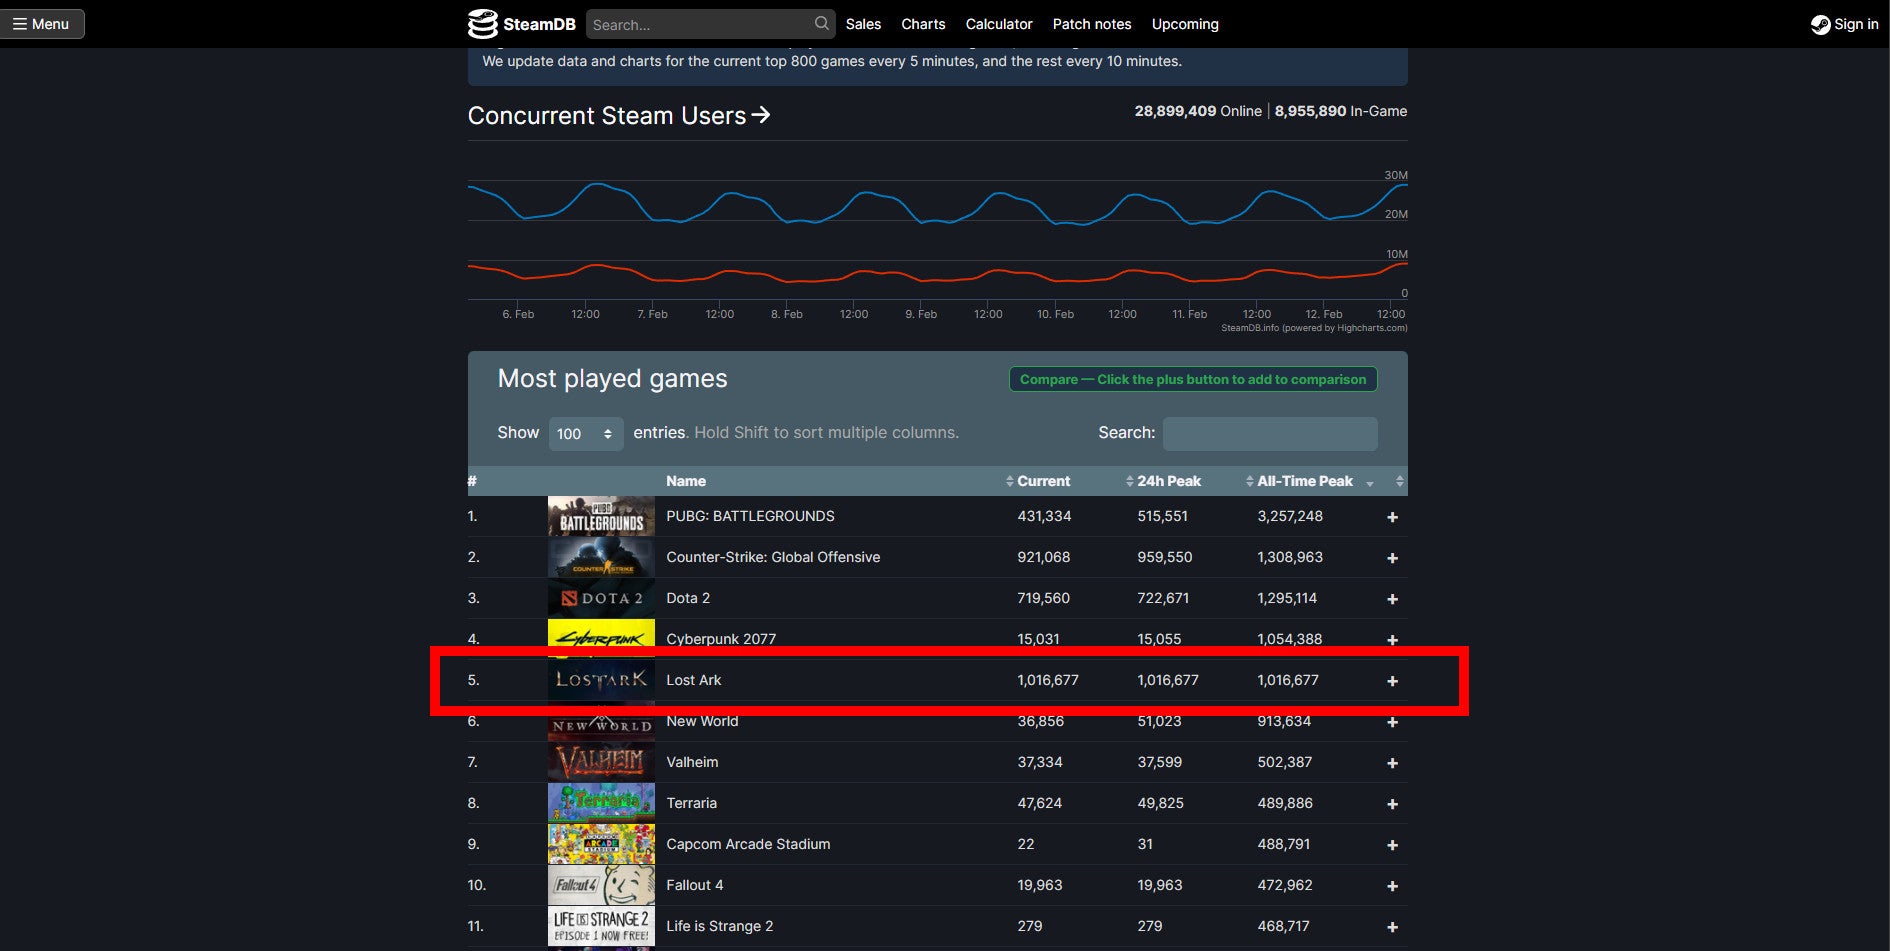
Task: Click the 11. Feb chart axis label
Action: pos(1189,314)
